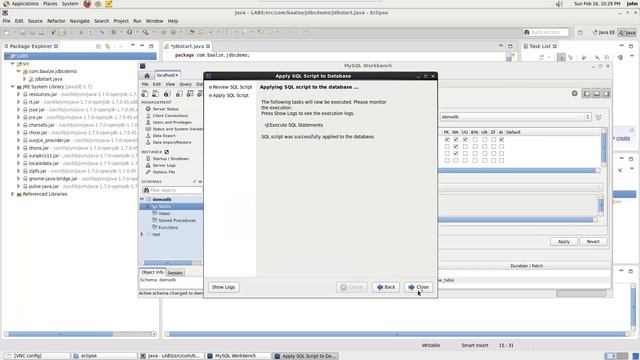This screenshot has height=360, width=640.
Task: Open Eclipse Project menu
Action: click(x=121, y=21)
